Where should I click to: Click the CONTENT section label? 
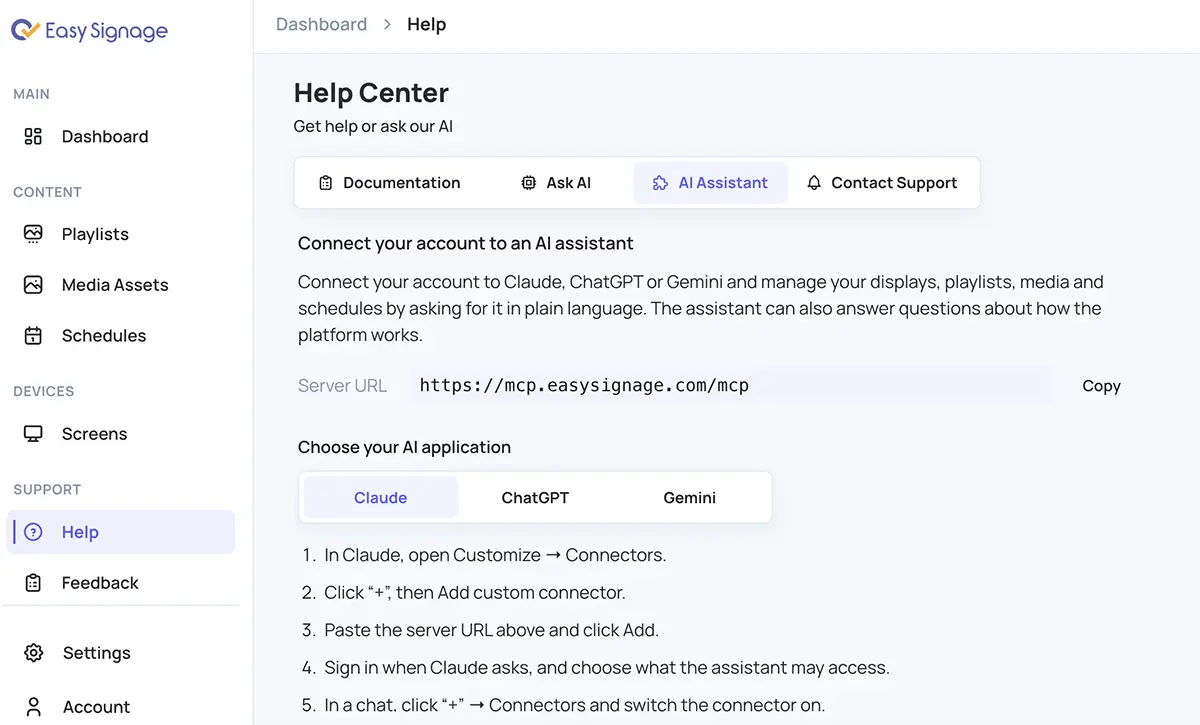(47, 192)
